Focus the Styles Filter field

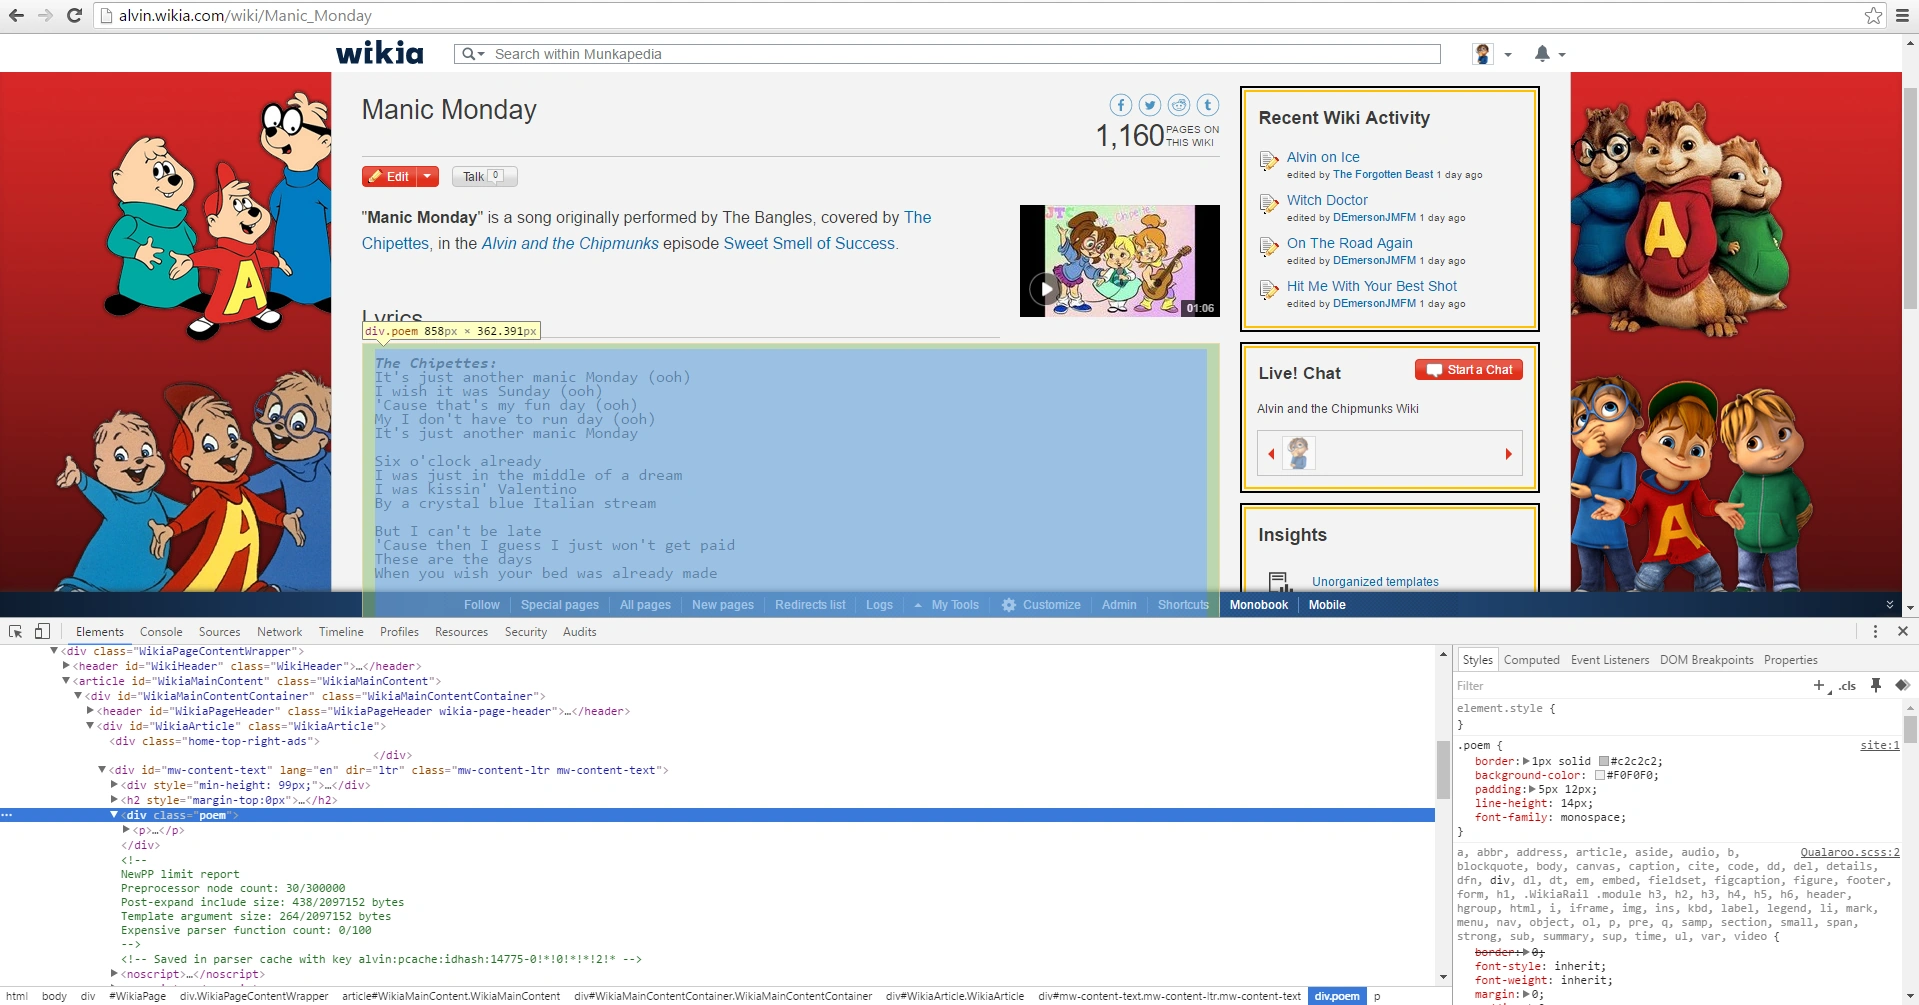[1630, 686]
